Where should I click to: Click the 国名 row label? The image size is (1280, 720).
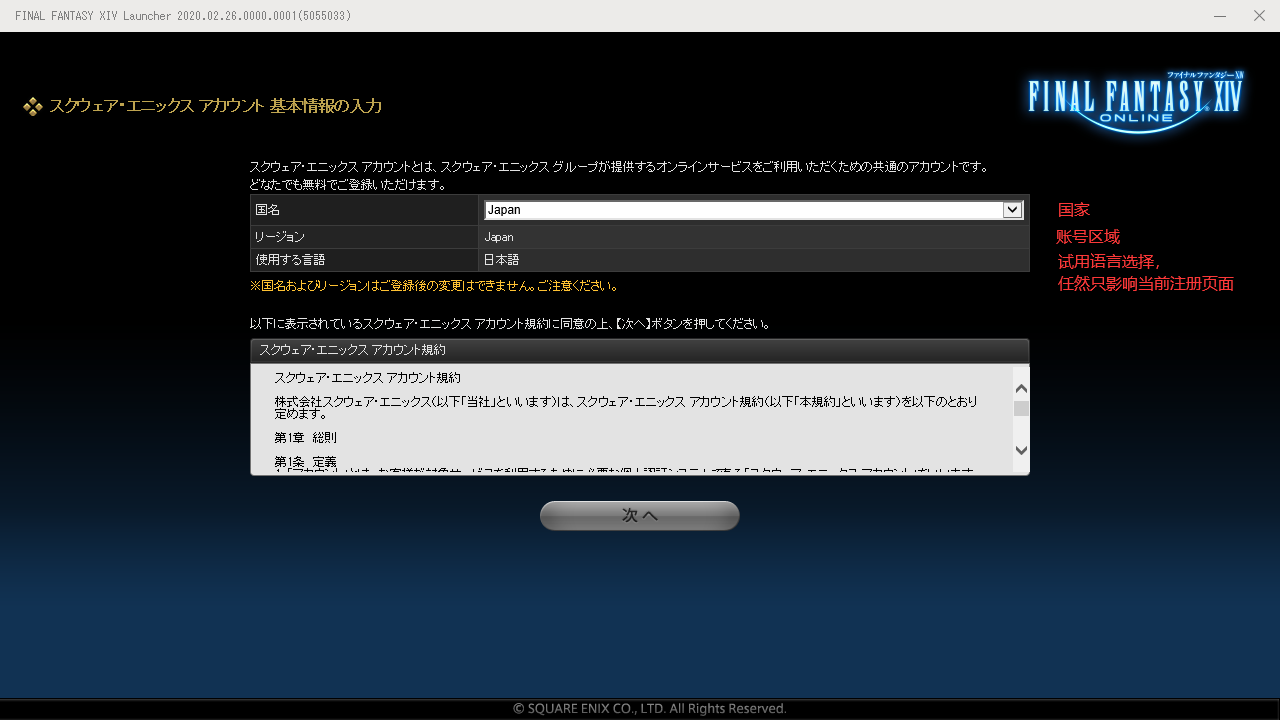click(268, 210)
